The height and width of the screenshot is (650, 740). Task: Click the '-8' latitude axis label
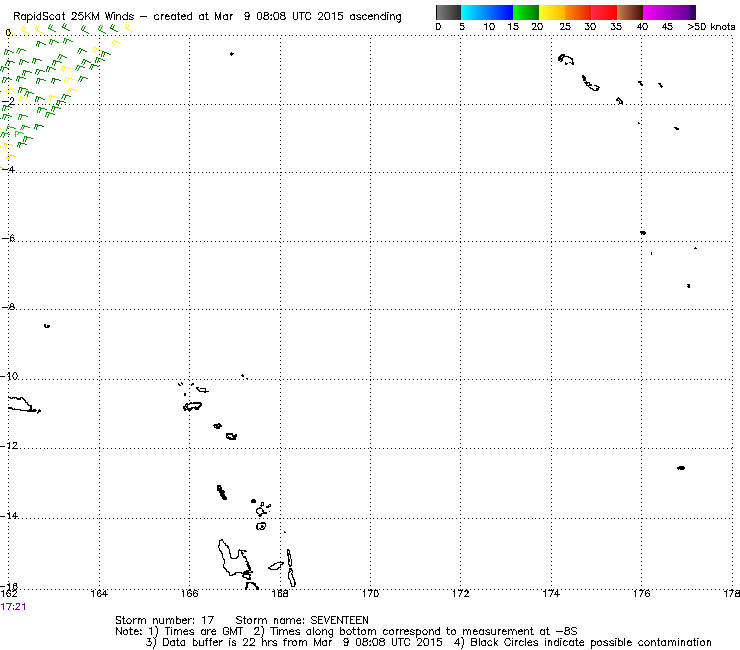click(8, 307)
